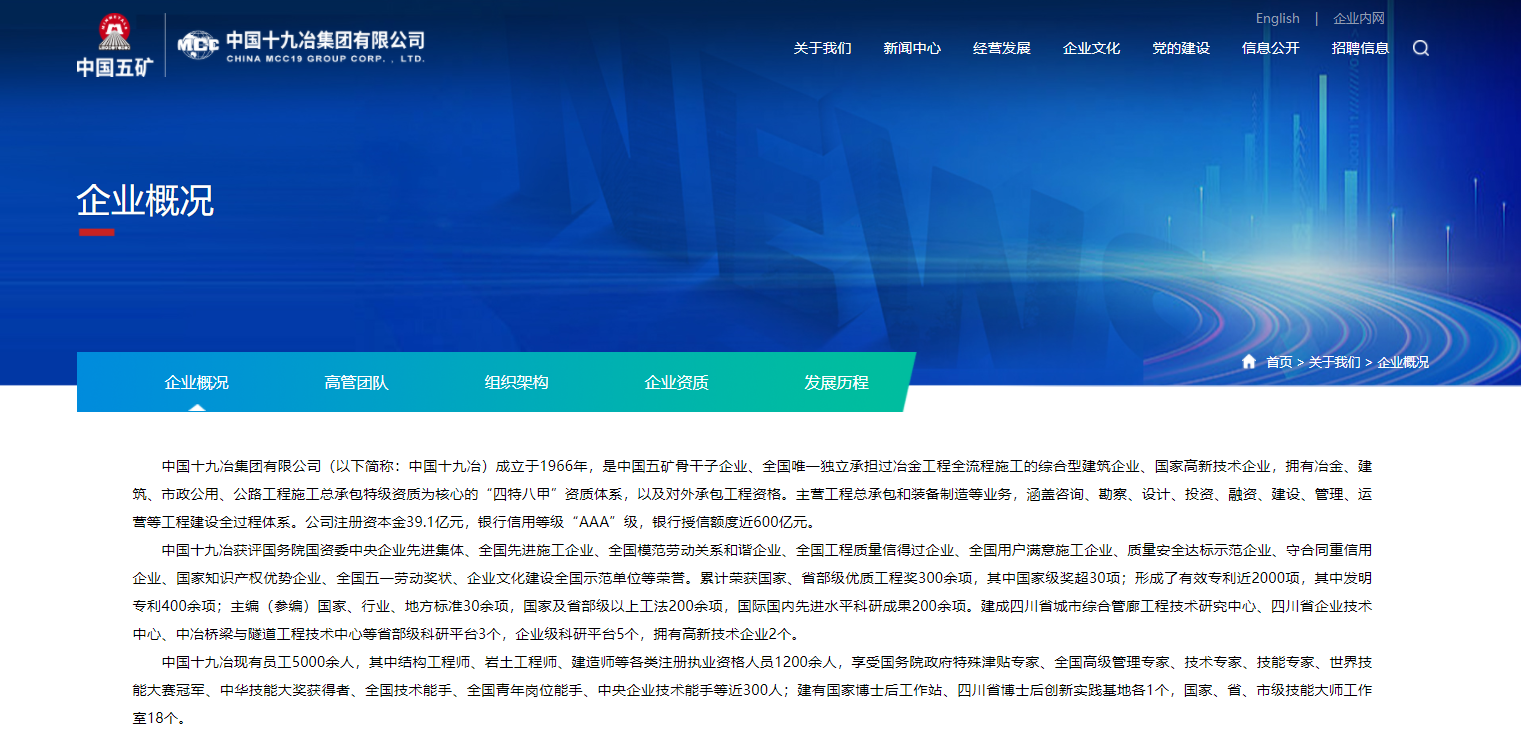Click the search magnifier icon
Screen dimensions: 1540x731
[1420, 48]
